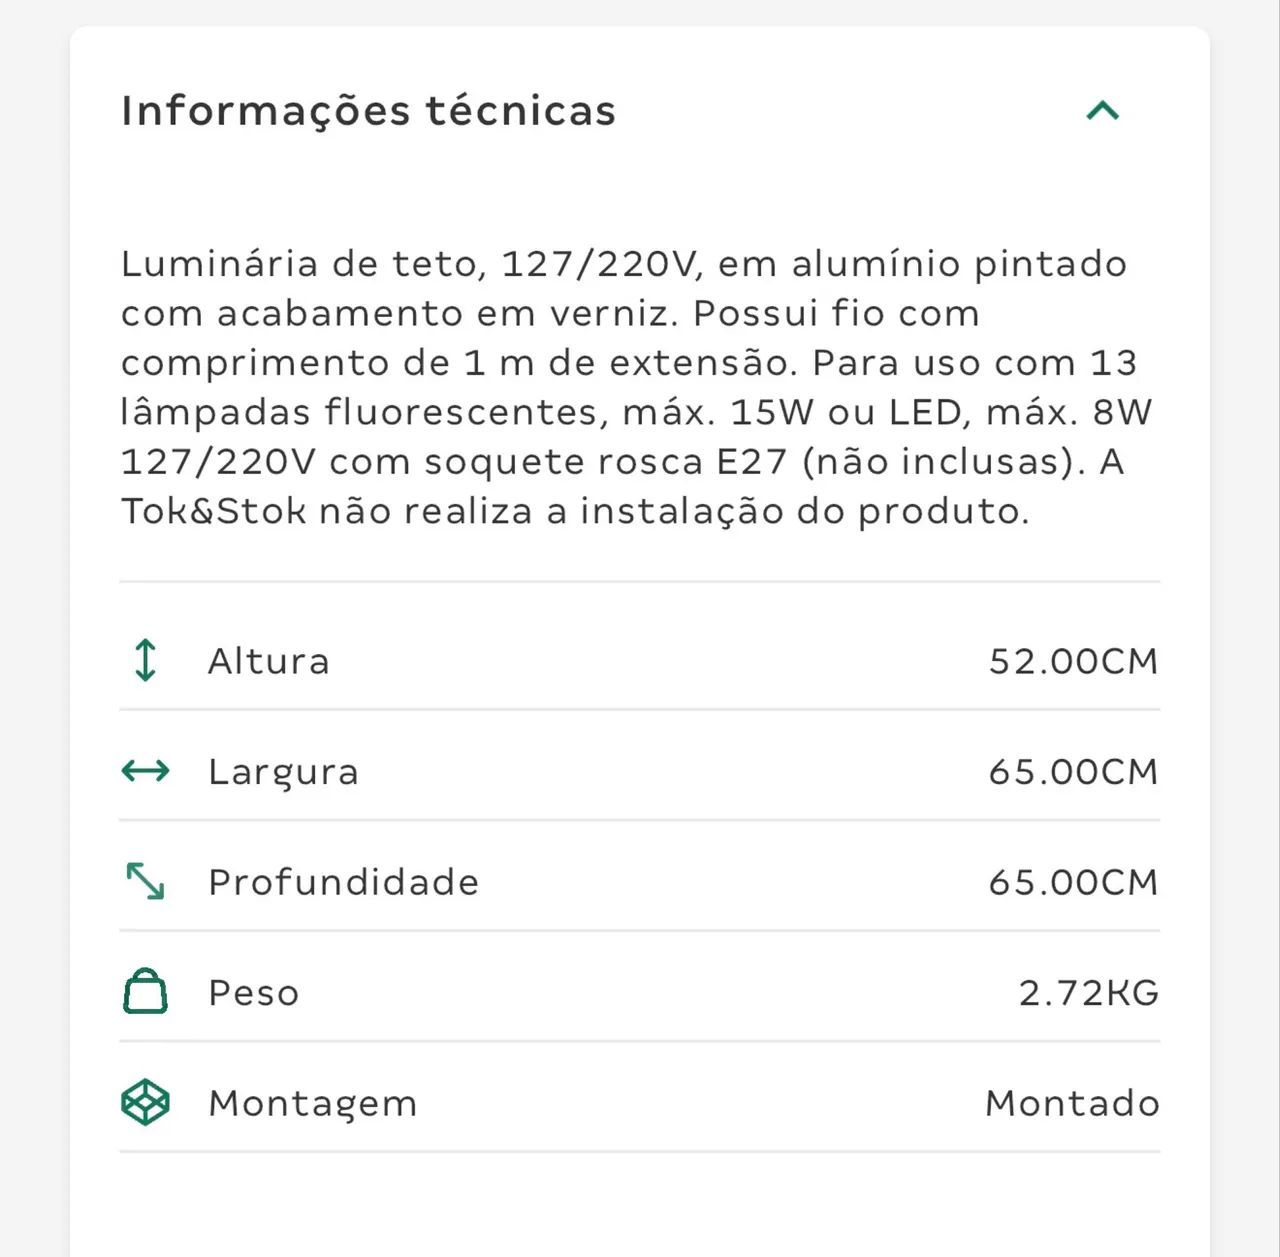Expand the Altura specification row
Viewport: 1280px width, 1257px height.
[x=640, y=660]
